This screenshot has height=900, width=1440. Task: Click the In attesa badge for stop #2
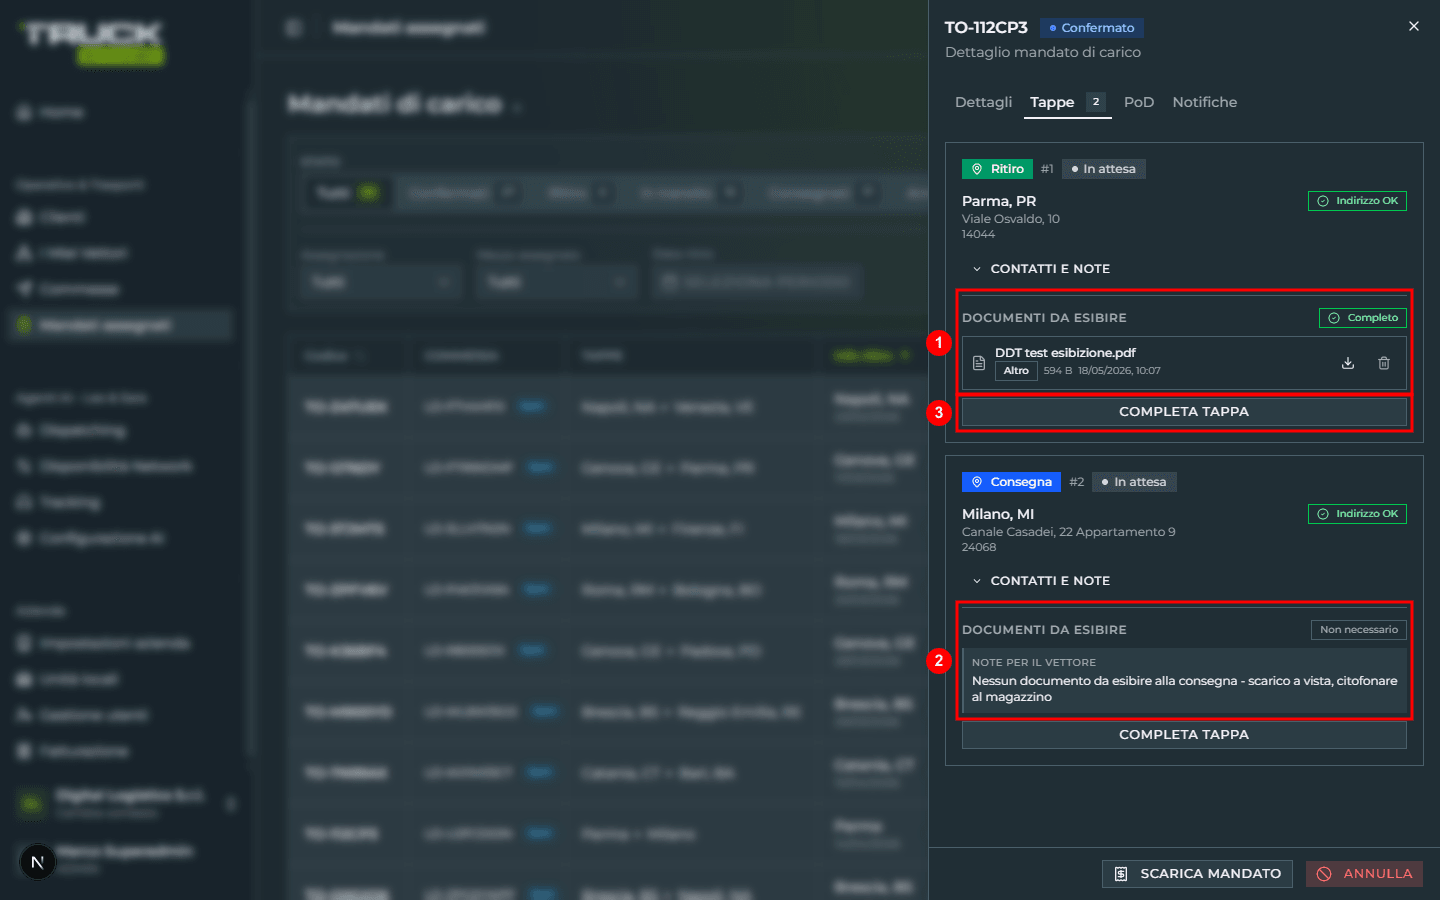[x=1134, y=482]
